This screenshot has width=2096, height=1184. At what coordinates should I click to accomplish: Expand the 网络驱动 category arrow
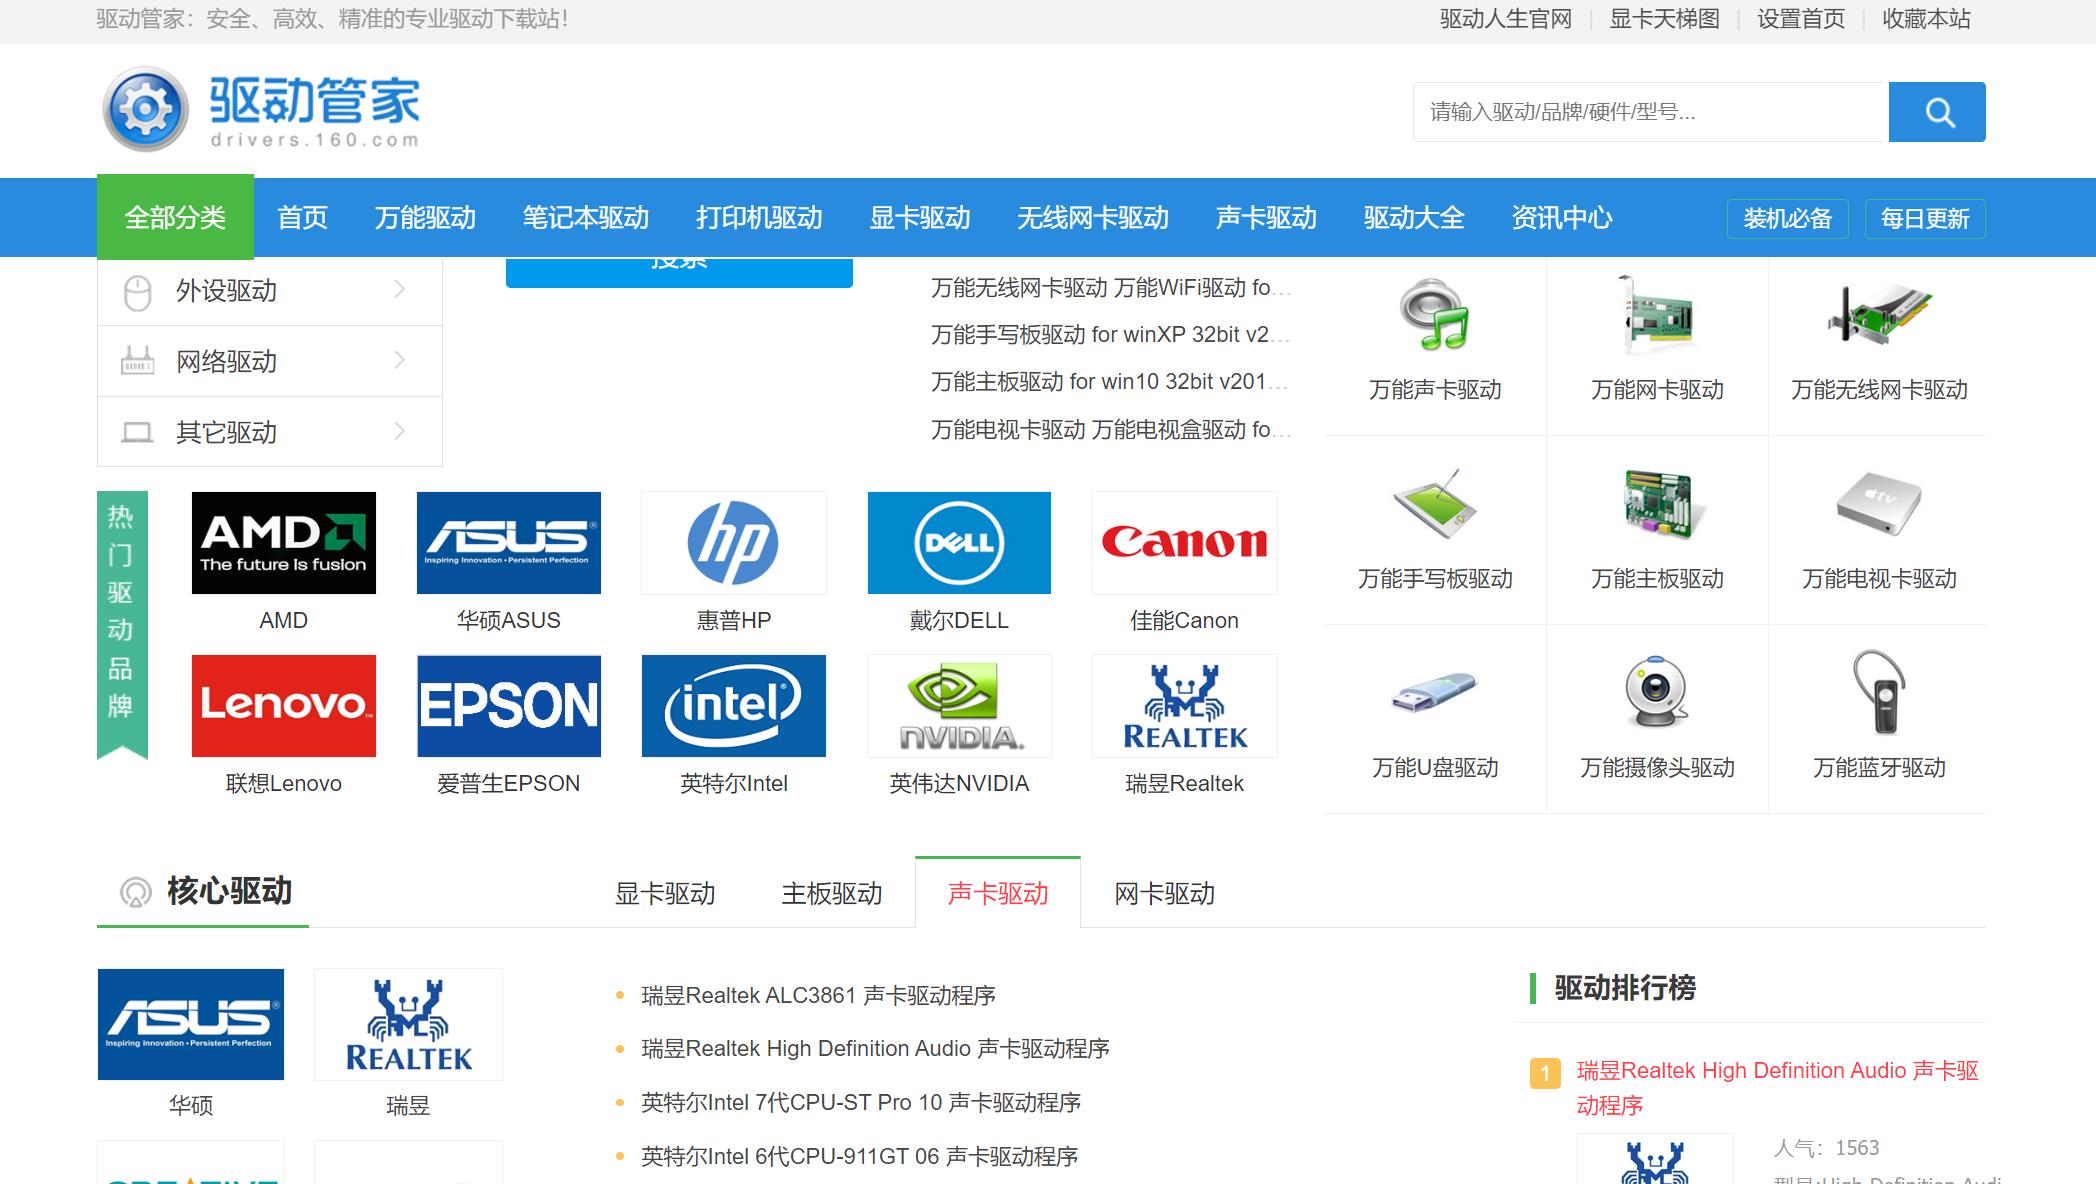(x=399, y=361)
